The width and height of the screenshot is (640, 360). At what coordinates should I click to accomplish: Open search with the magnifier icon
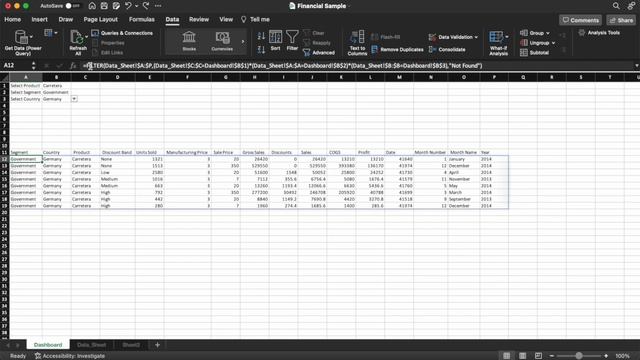[616, 6]
